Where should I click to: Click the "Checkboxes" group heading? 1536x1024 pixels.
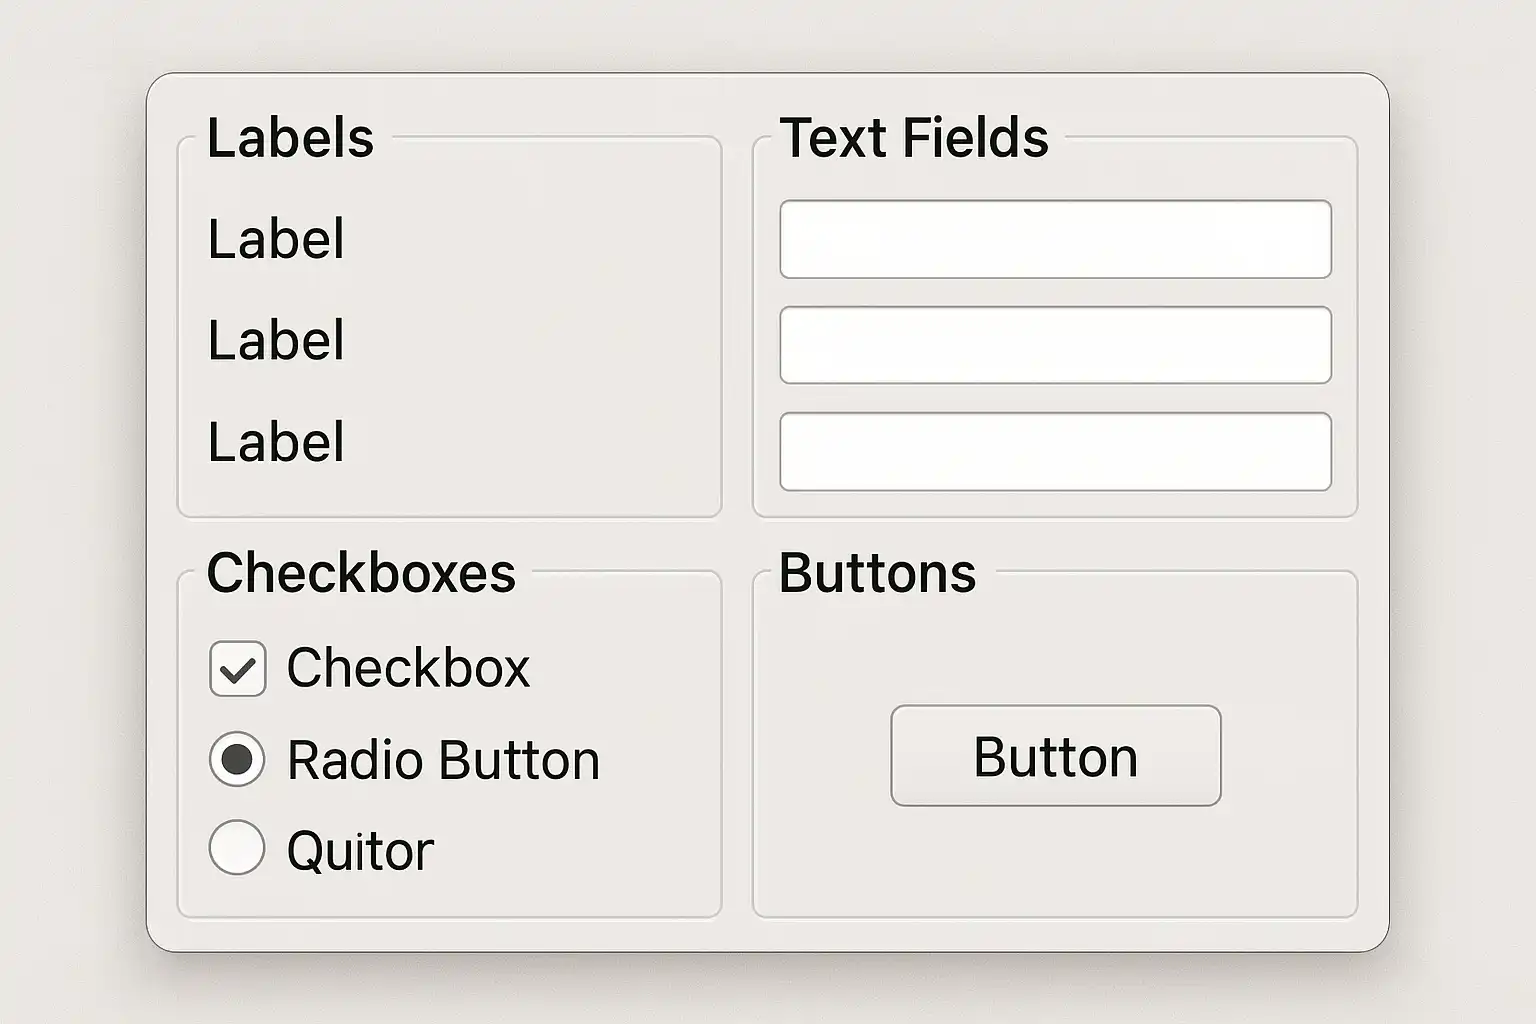(x=361, y=573)
